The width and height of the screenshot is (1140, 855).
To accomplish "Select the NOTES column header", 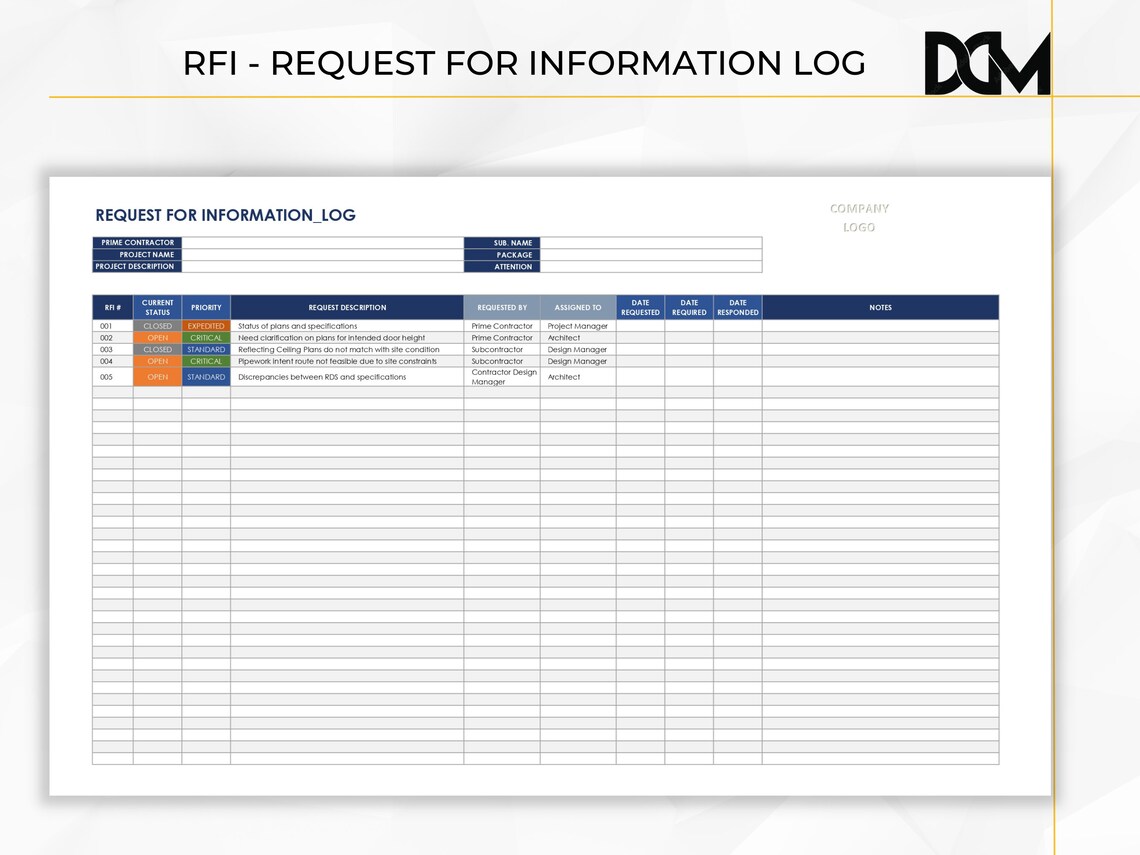I will (x=881, y=307).
